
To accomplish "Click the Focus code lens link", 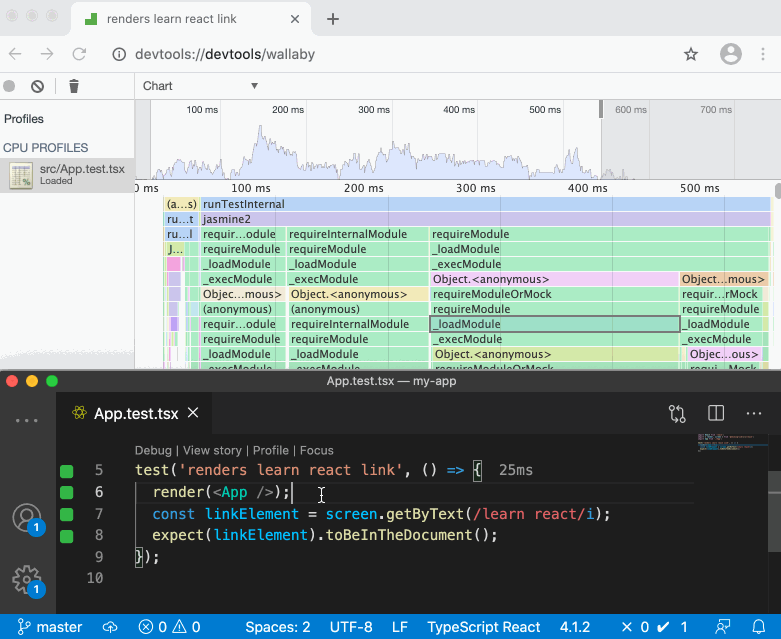I will 316,450.
